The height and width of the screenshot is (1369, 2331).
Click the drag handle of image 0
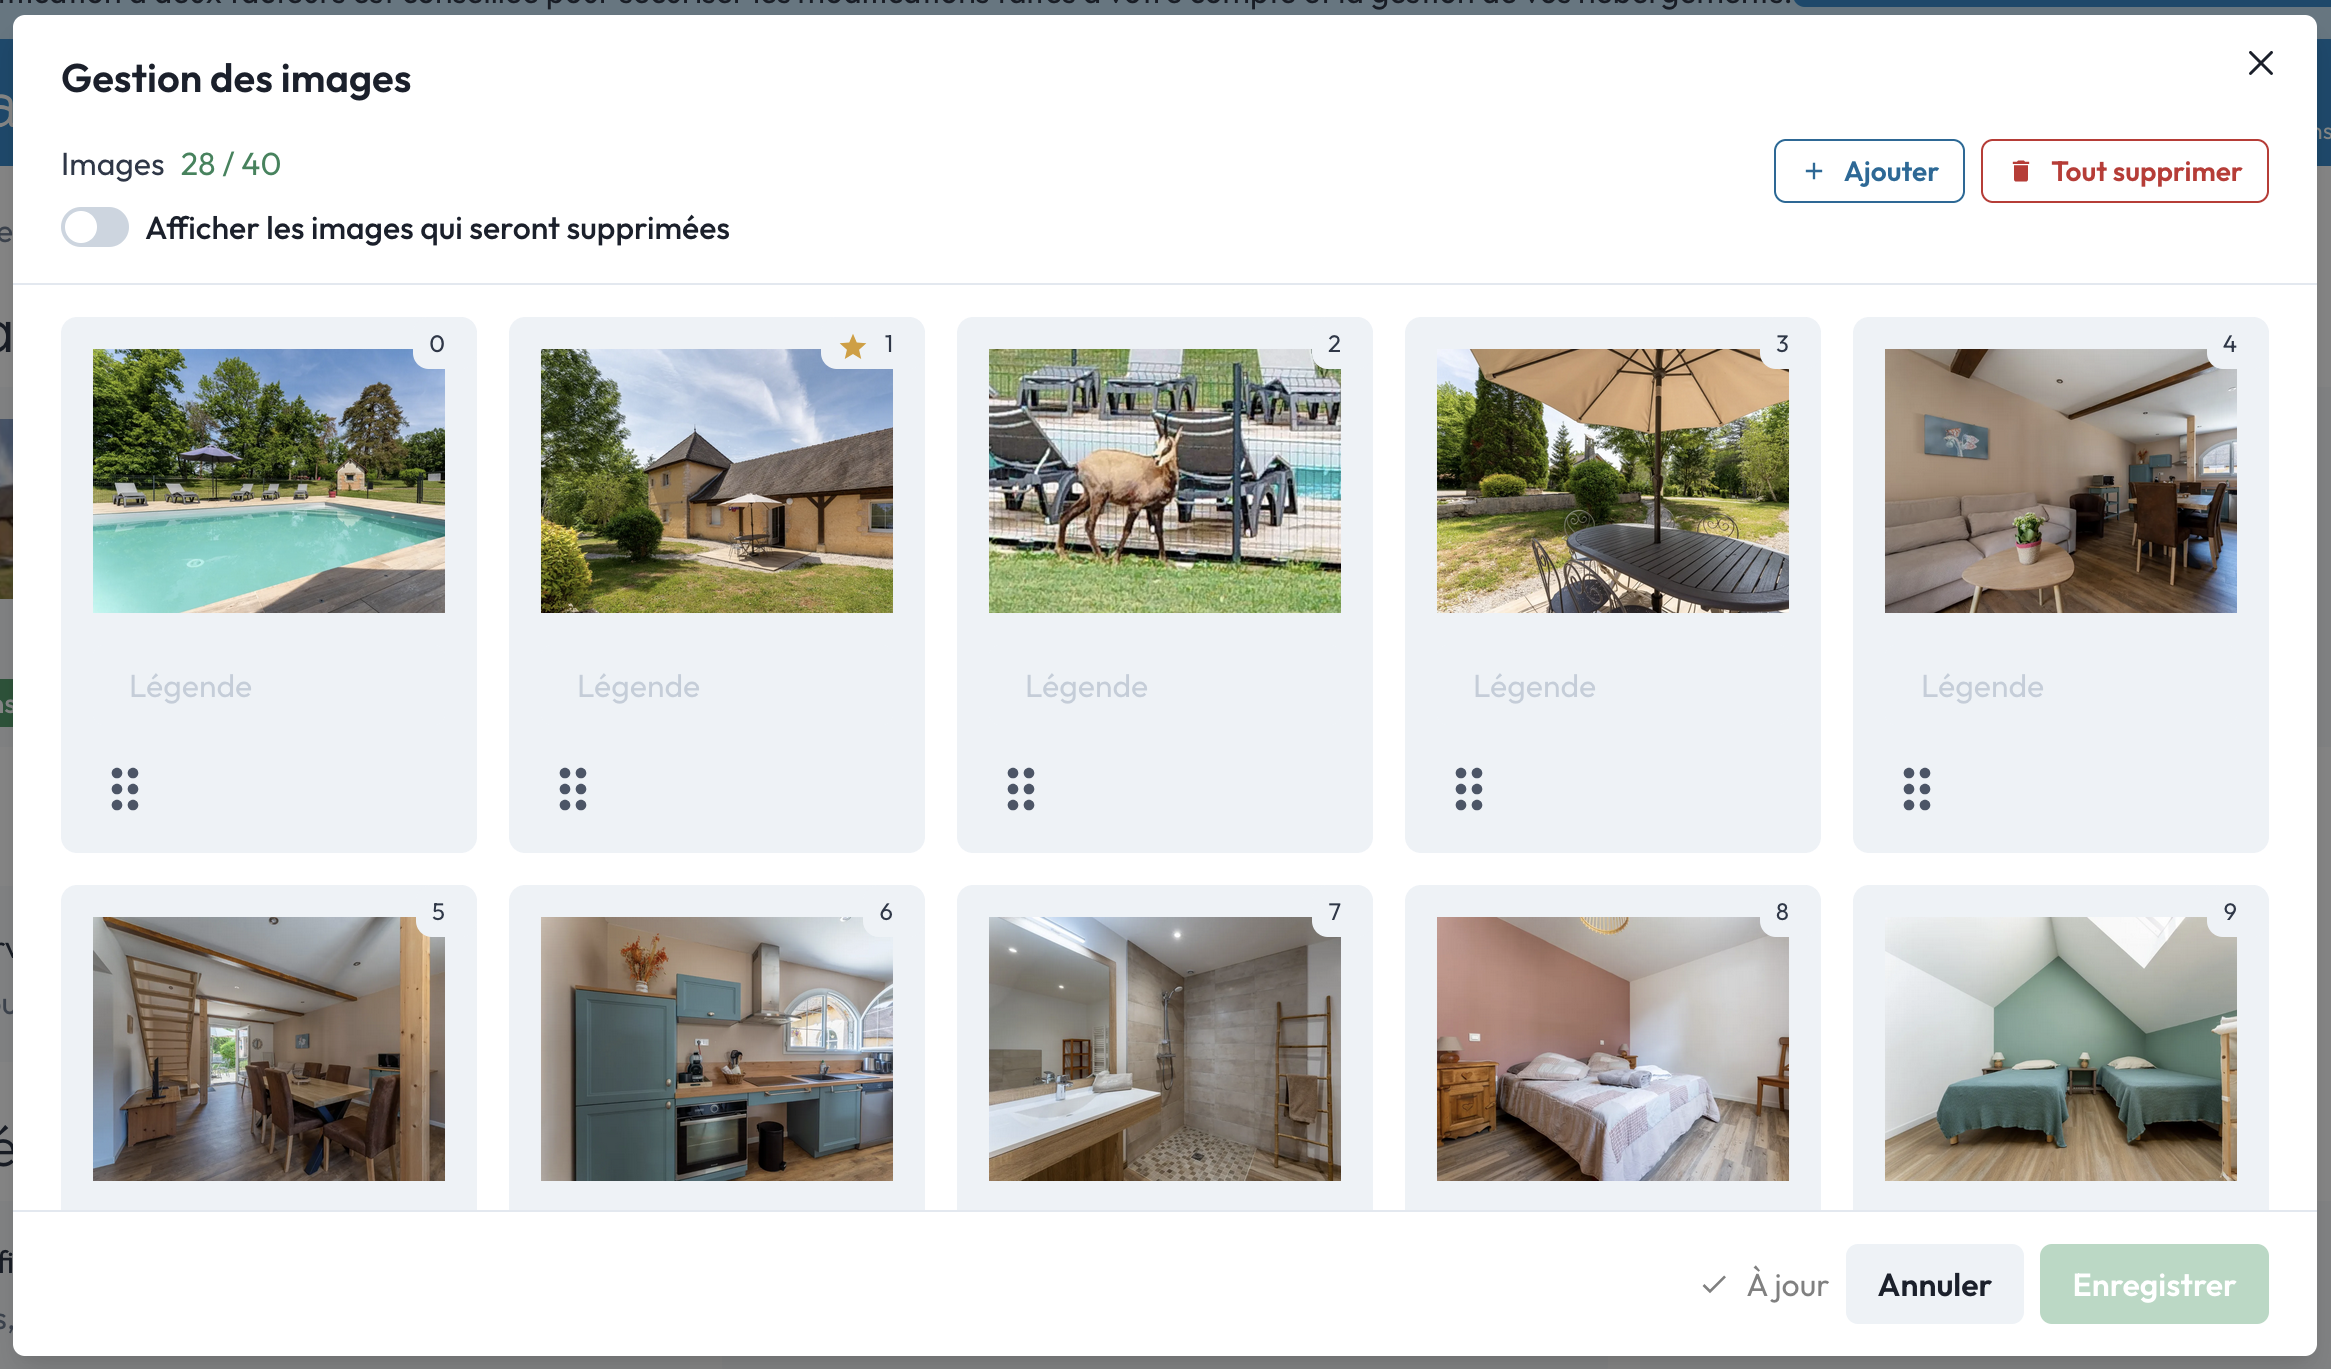[x=125, y=789]
